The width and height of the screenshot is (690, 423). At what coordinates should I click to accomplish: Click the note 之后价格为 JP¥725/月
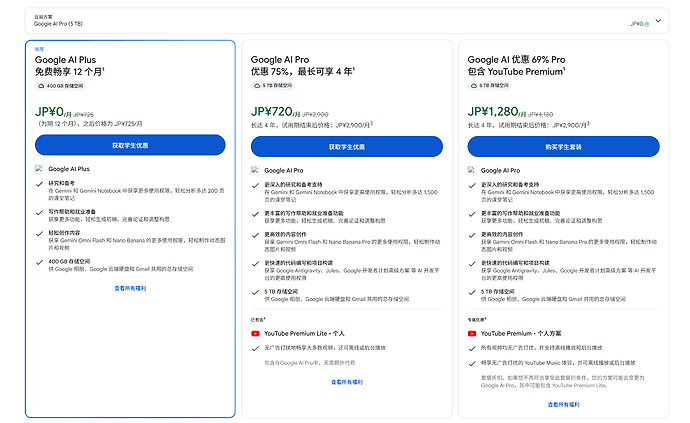(113, 124)
